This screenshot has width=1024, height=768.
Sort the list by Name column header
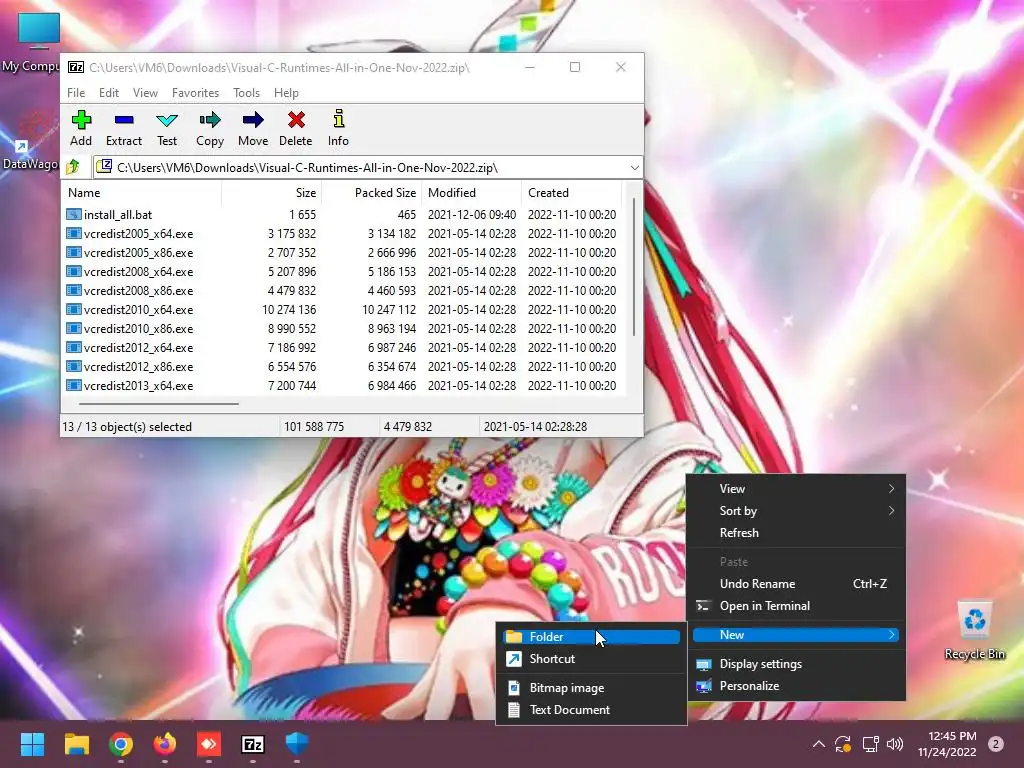click(142, 193)
